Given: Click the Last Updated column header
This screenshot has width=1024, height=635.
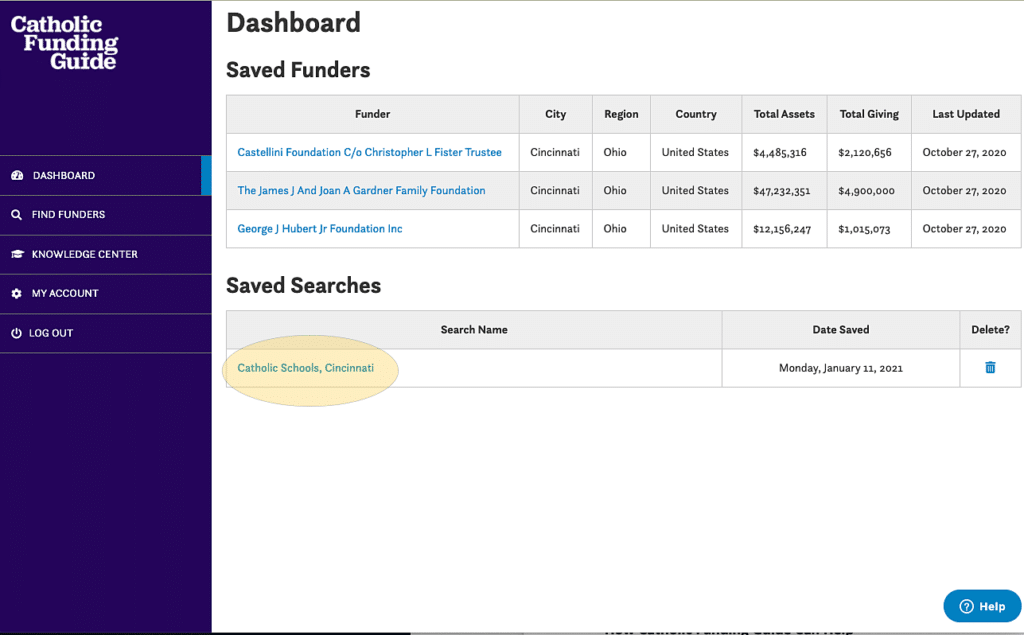Looking at the screenshot, I should click(x=966, y=114).
